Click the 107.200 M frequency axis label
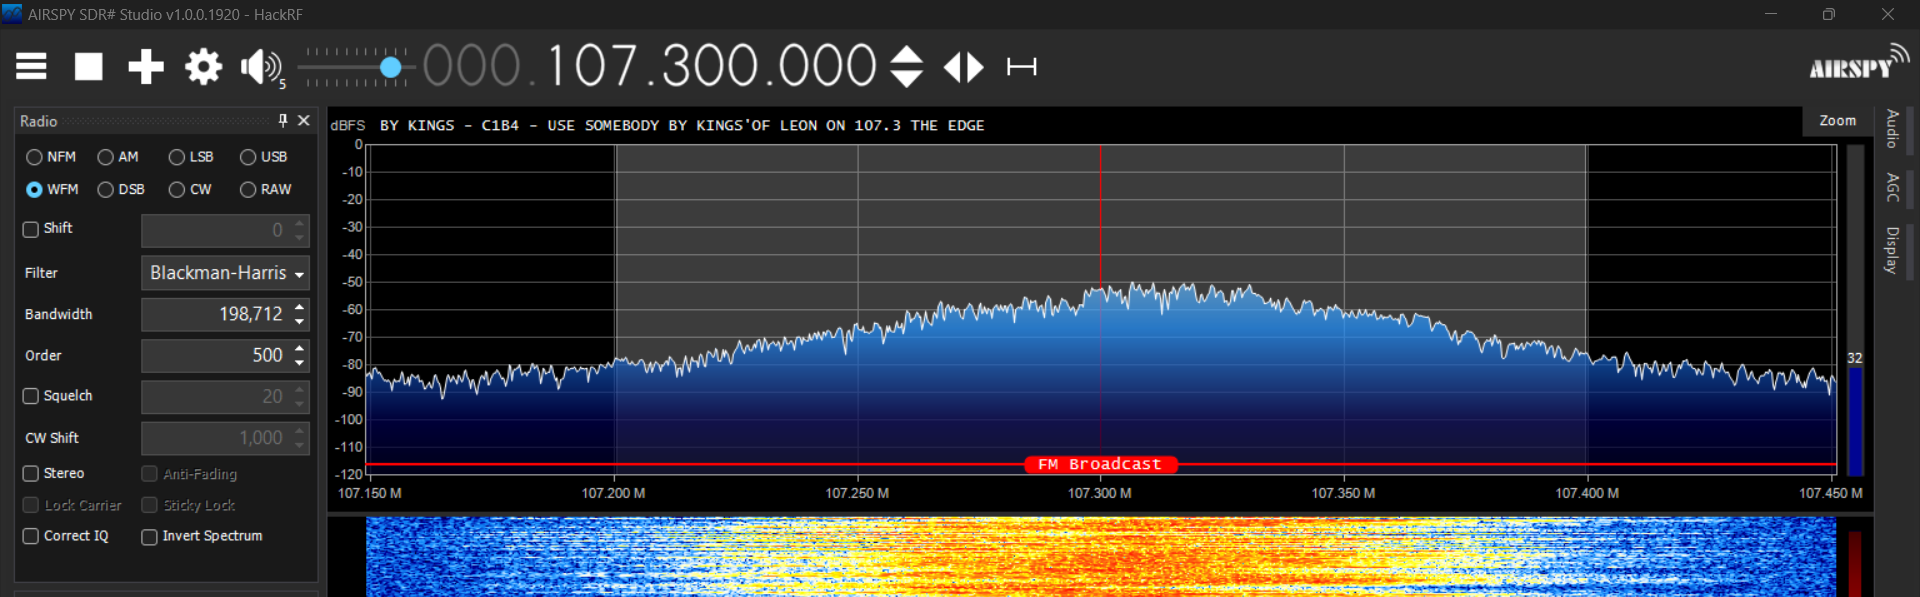1920x597 pixels. 613,493
